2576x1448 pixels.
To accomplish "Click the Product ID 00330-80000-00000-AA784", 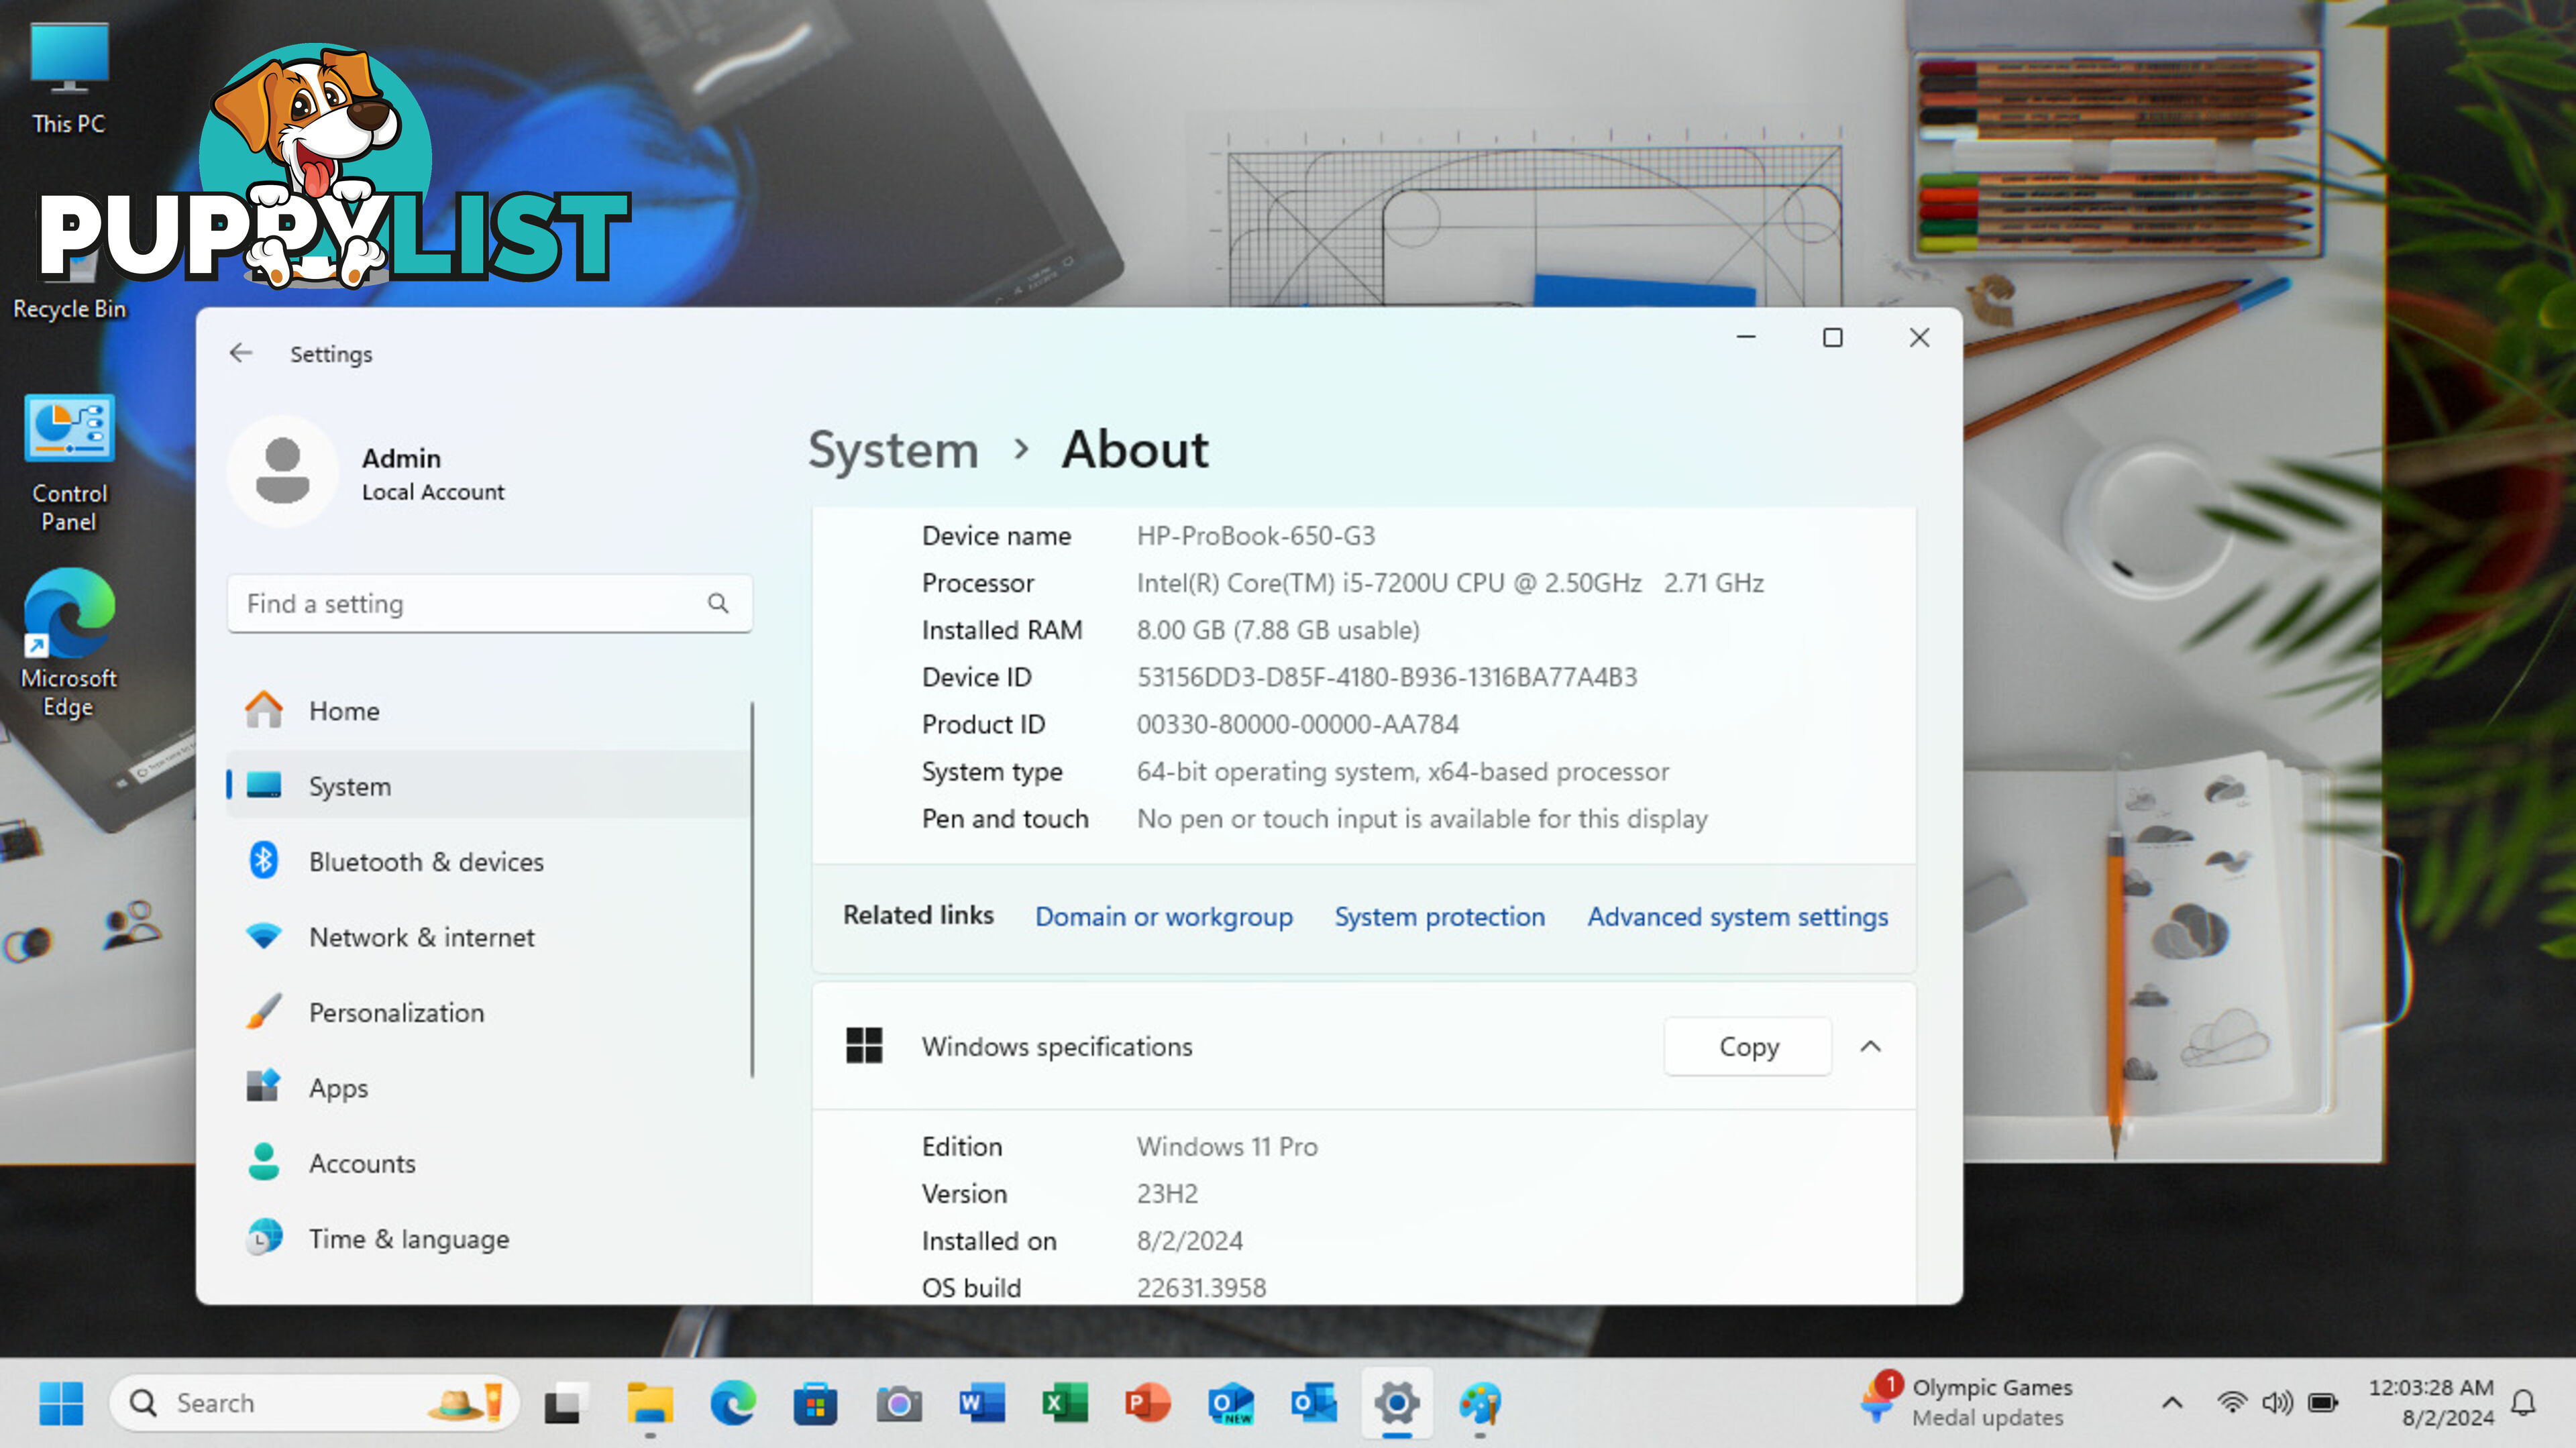I will click(x=1297, y=724).
